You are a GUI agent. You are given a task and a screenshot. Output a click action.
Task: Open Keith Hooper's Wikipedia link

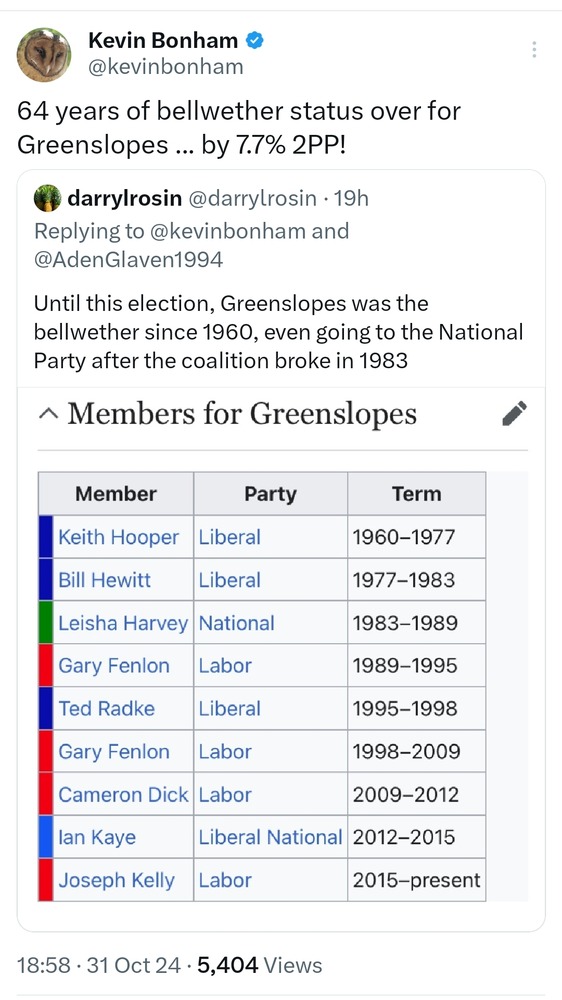point(118,537)
